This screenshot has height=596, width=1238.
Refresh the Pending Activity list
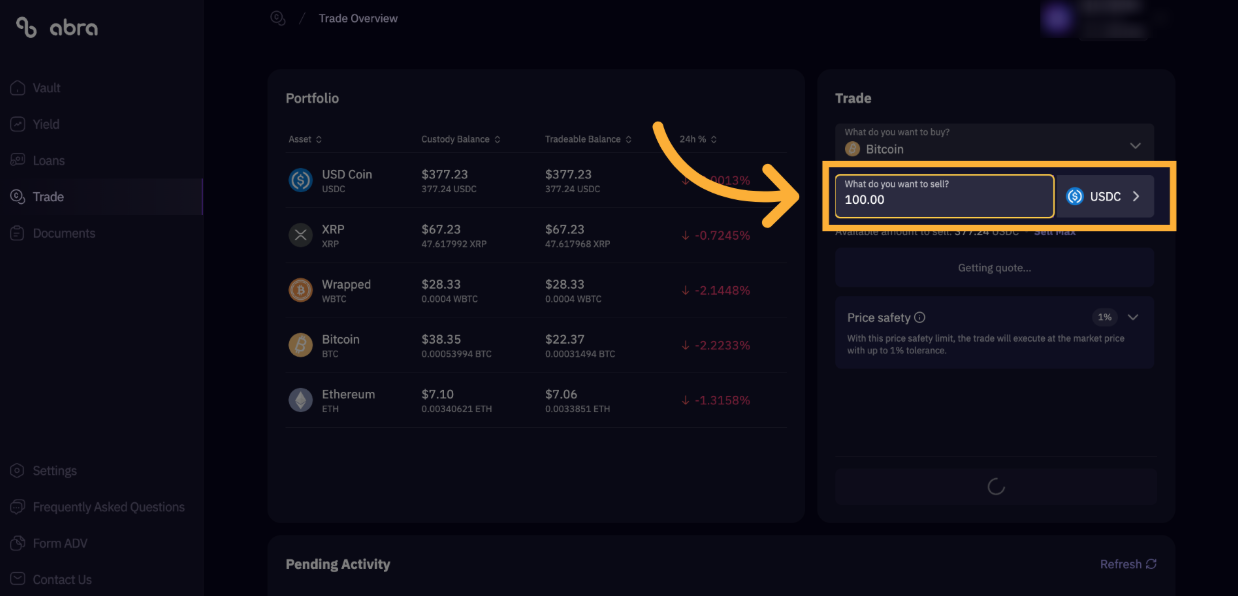click(x=1128, y=564)
